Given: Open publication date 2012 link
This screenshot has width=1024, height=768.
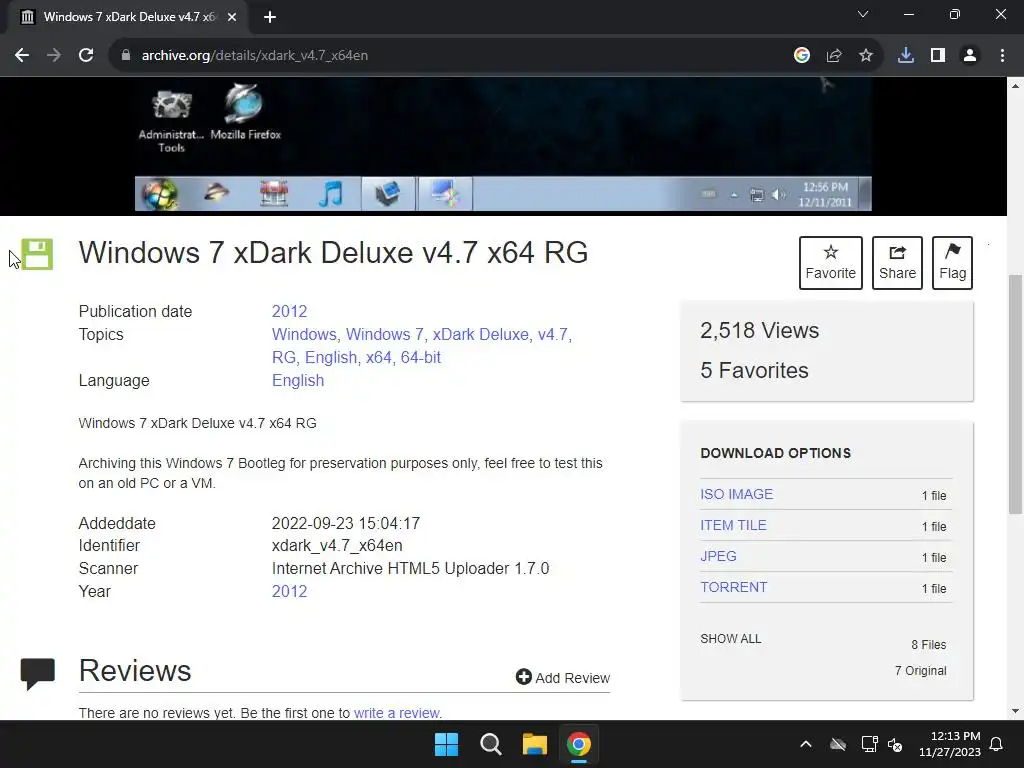Looking at the screenshot, I should 289,312.
